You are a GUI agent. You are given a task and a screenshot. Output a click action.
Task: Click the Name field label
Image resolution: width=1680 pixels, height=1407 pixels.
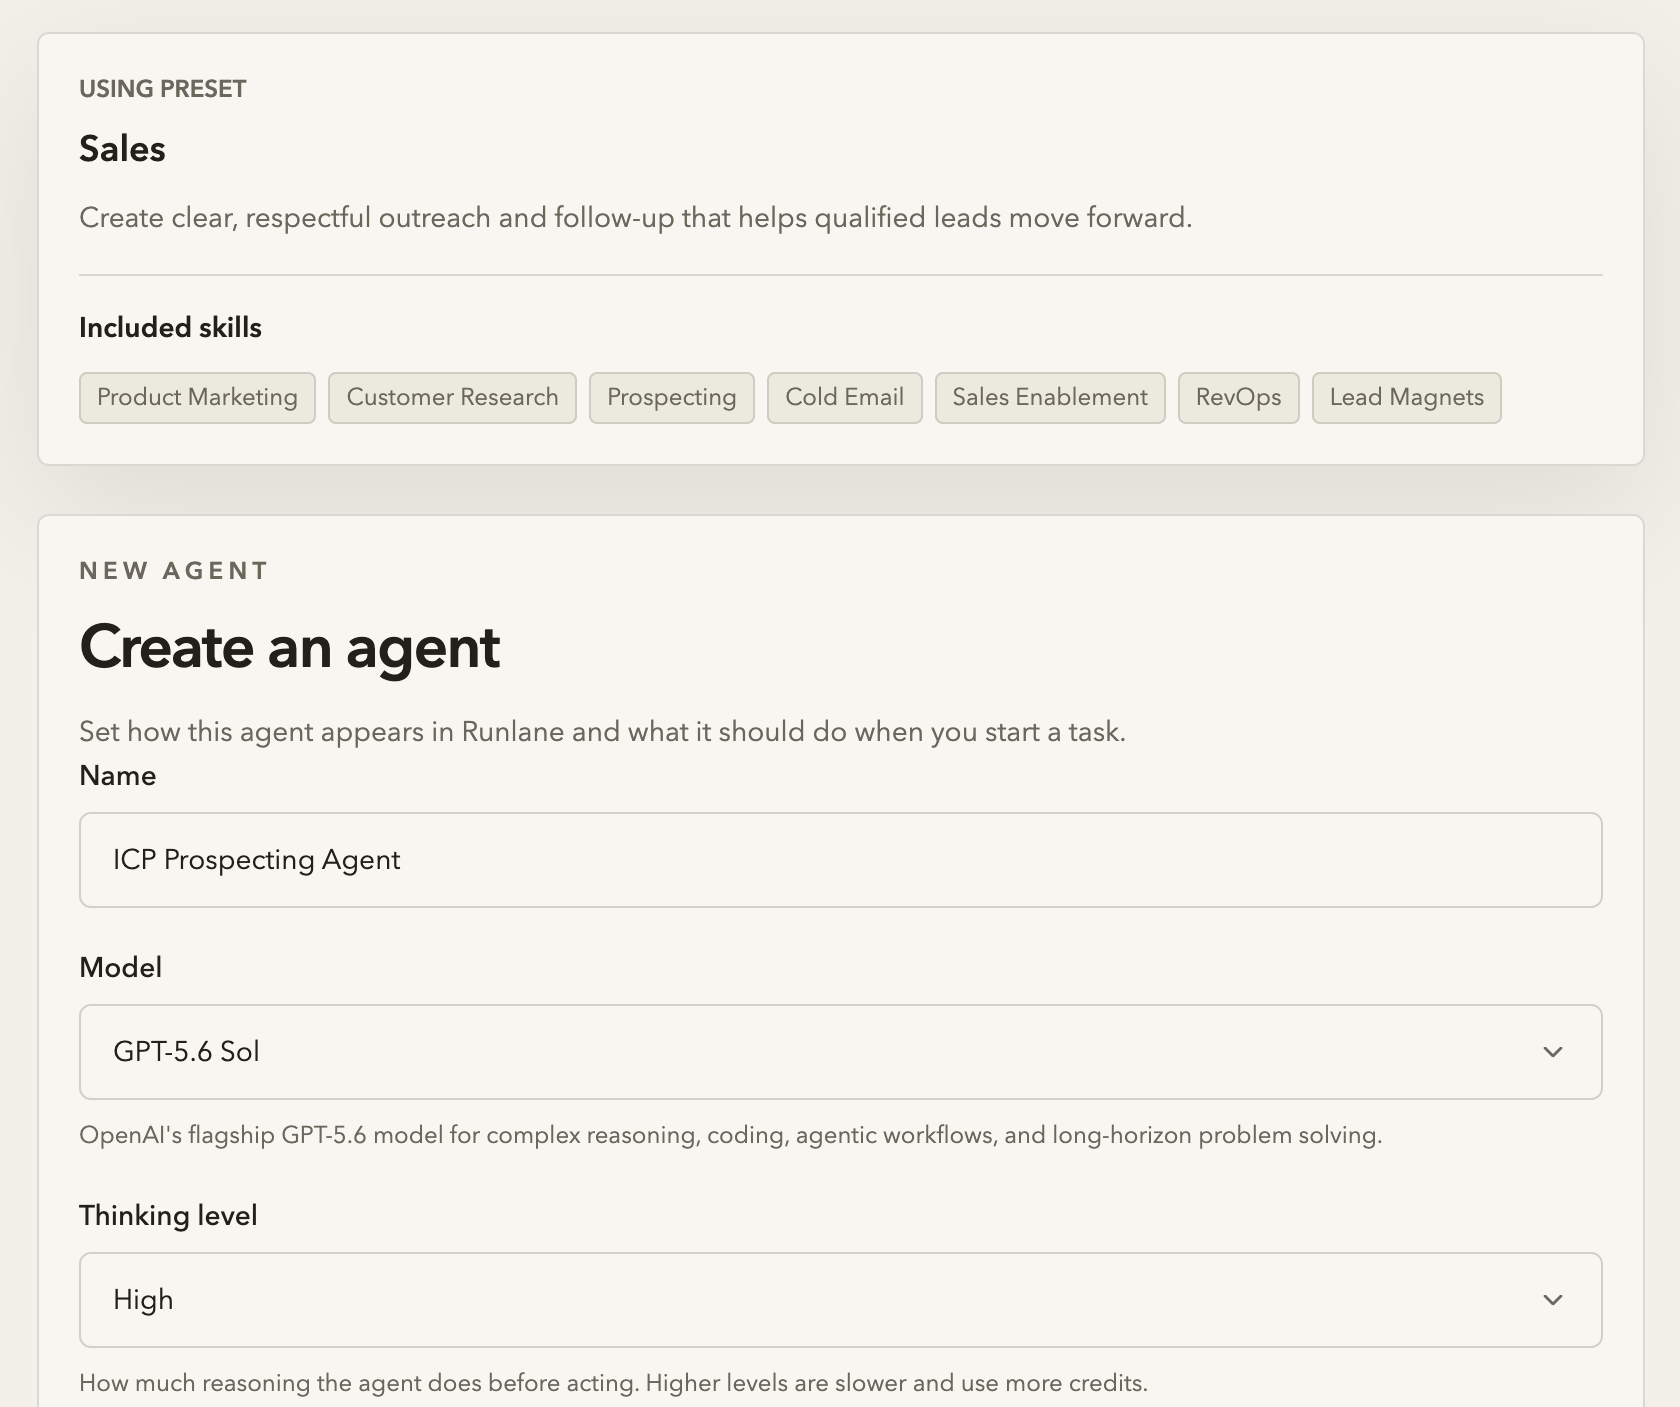(x=117, y=776)
